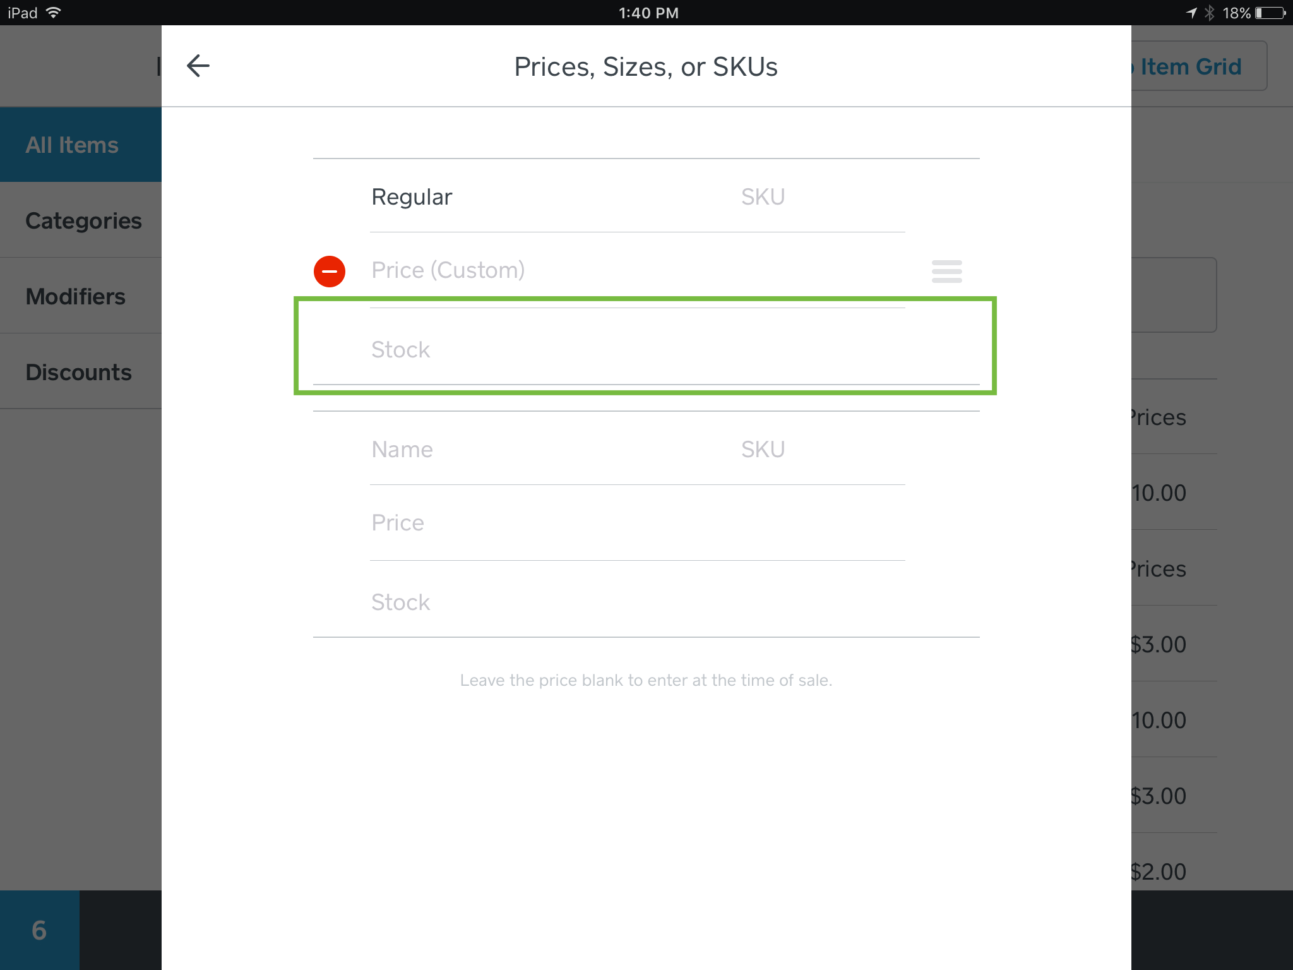Tap the battery icon in status bar
The image size is (1293, 970).
(1271, 13)
